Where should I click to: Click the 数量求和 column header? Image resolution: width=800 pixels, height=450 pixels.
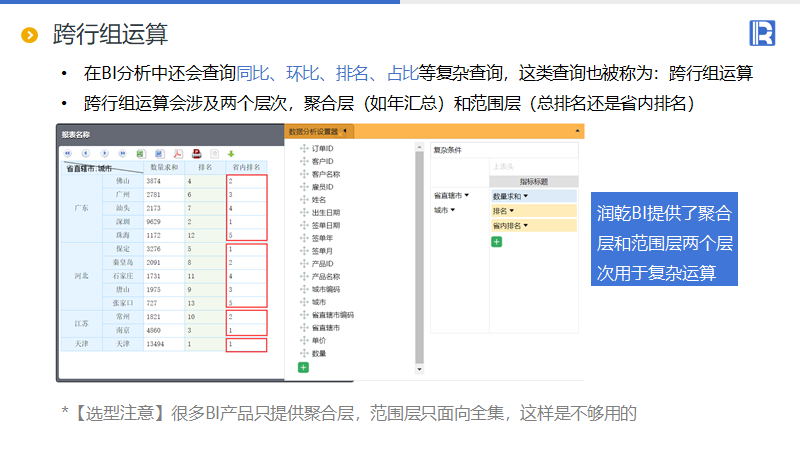coord(164,167)
